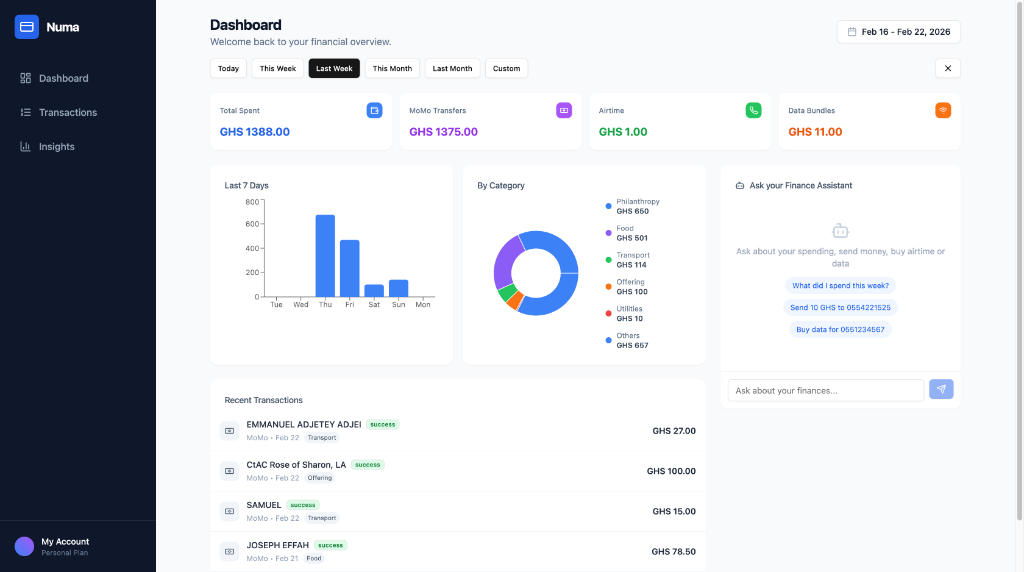Image resolution: width=1024 pixels, height=572 pixels.
Task: Click the Numa logo icon
Action: point(27,27)
